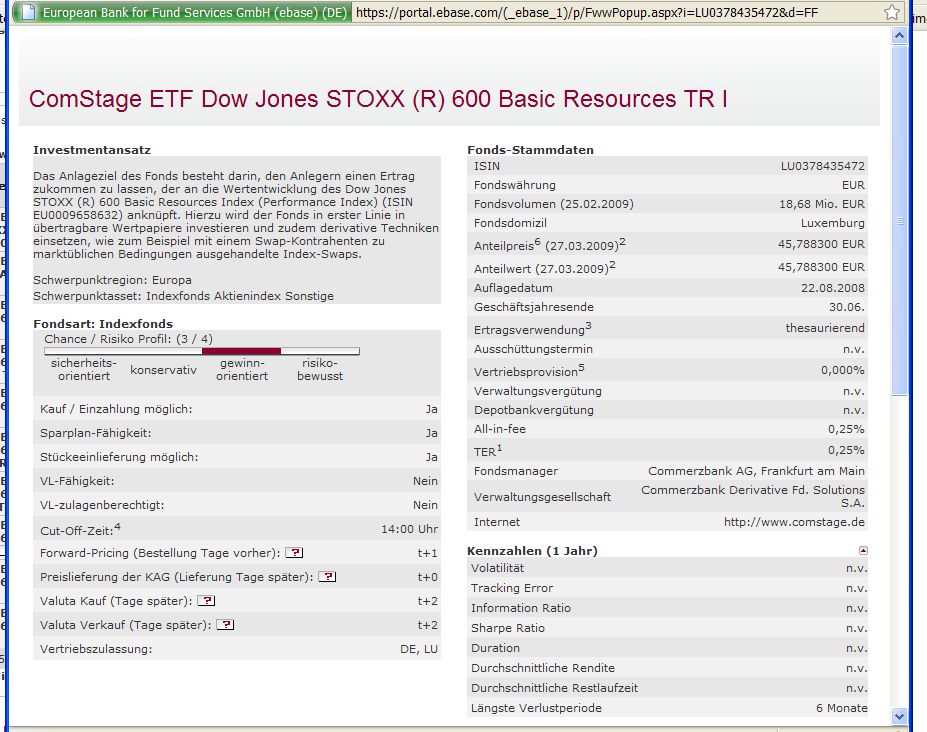Click the Chance / Risiko profile bar

coord(202,351)
